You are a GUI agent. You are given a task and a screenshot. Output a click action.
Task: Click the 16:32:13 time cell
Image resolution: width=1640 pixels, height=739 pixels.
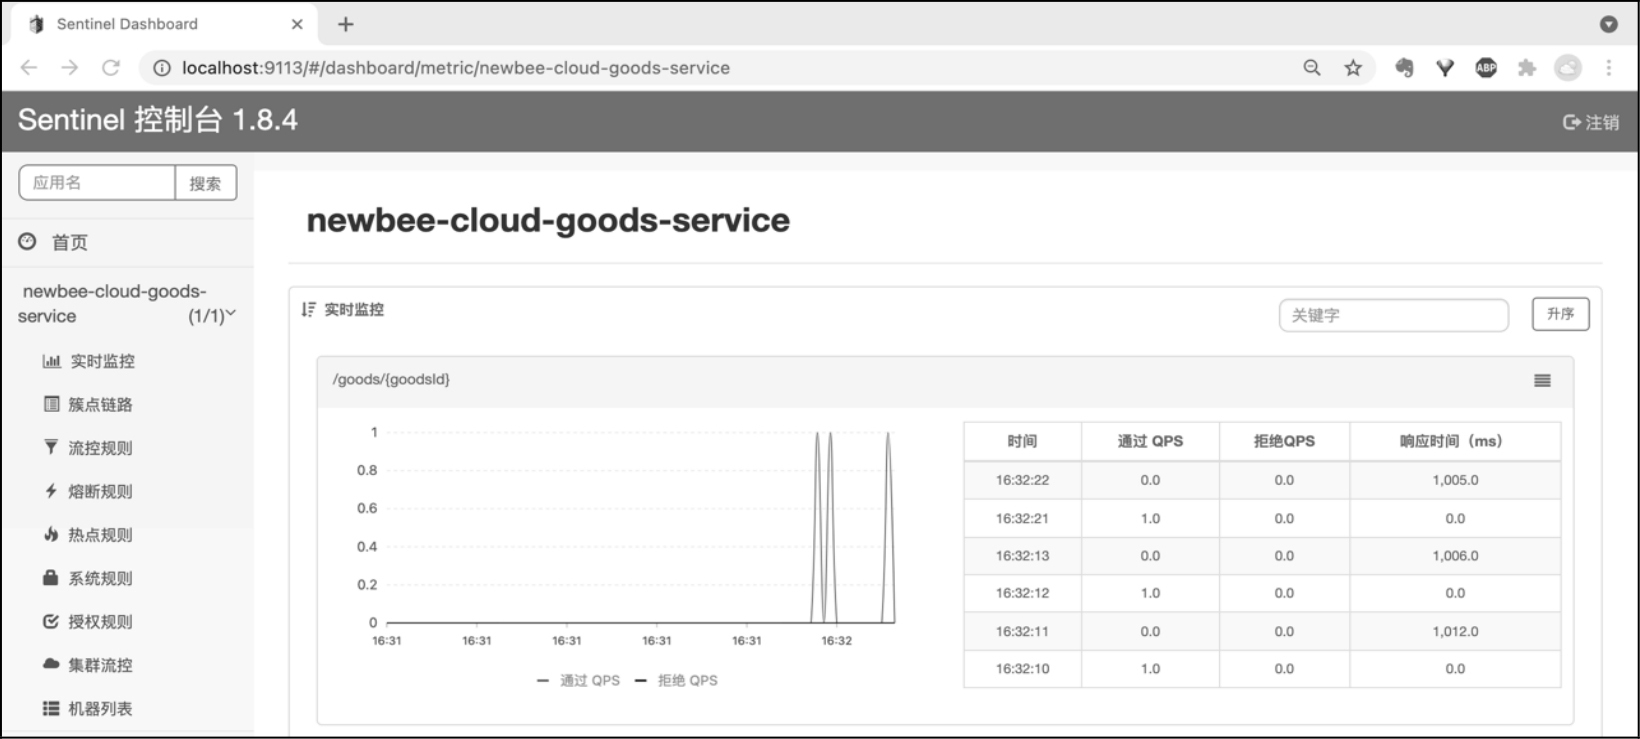point(1022,556)
